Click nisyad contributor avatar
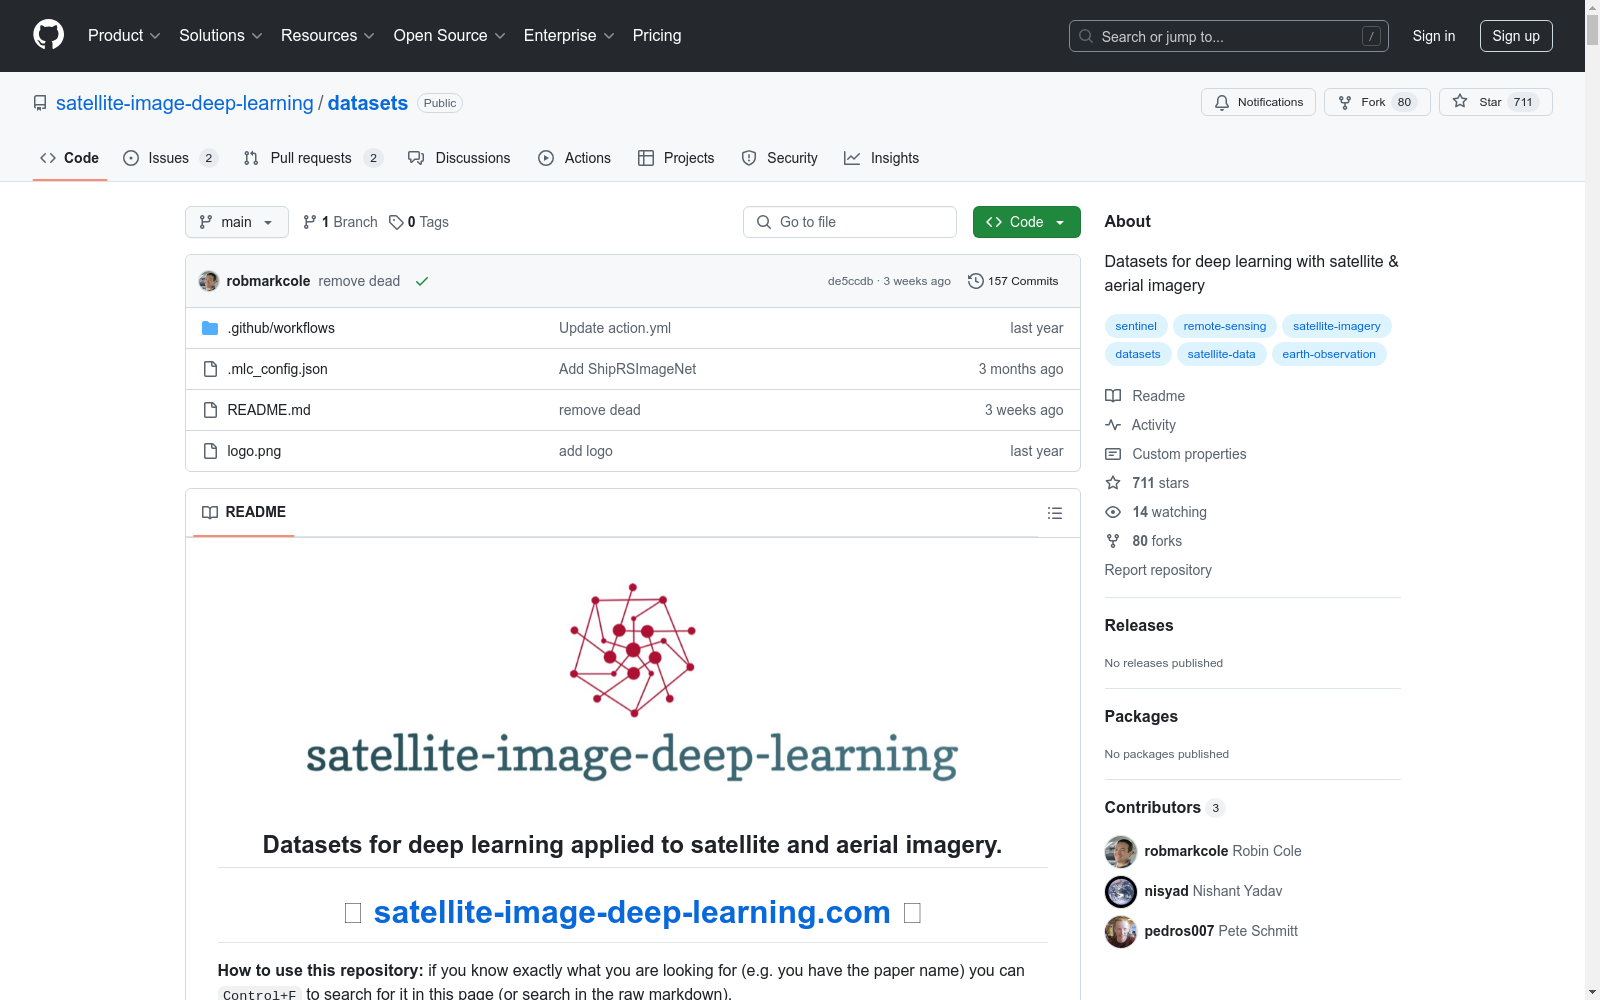This screenshot has width=1600, height=1000. 1121,891
